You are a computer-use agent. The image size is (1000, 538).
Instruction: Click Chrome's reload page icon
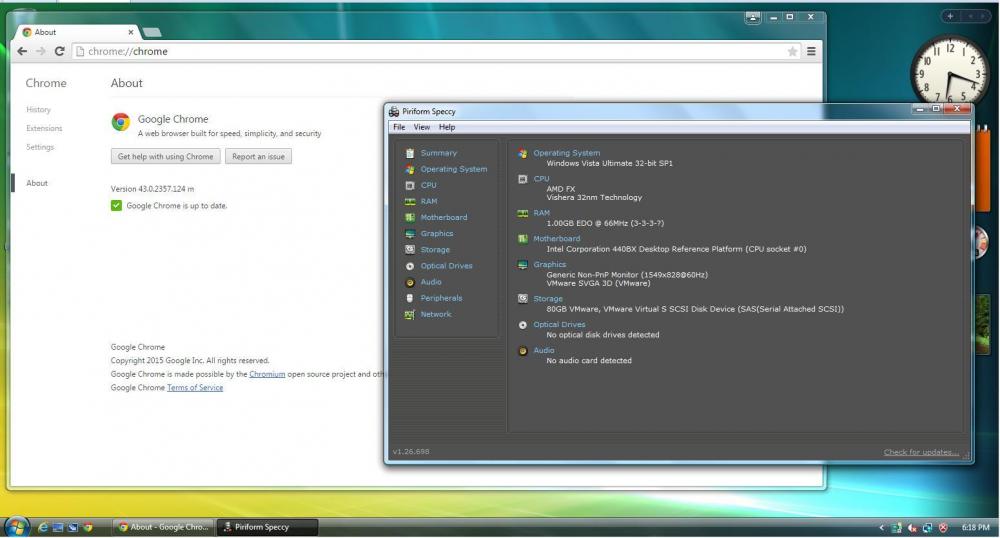pyautogui.click(x=60, y=51)
